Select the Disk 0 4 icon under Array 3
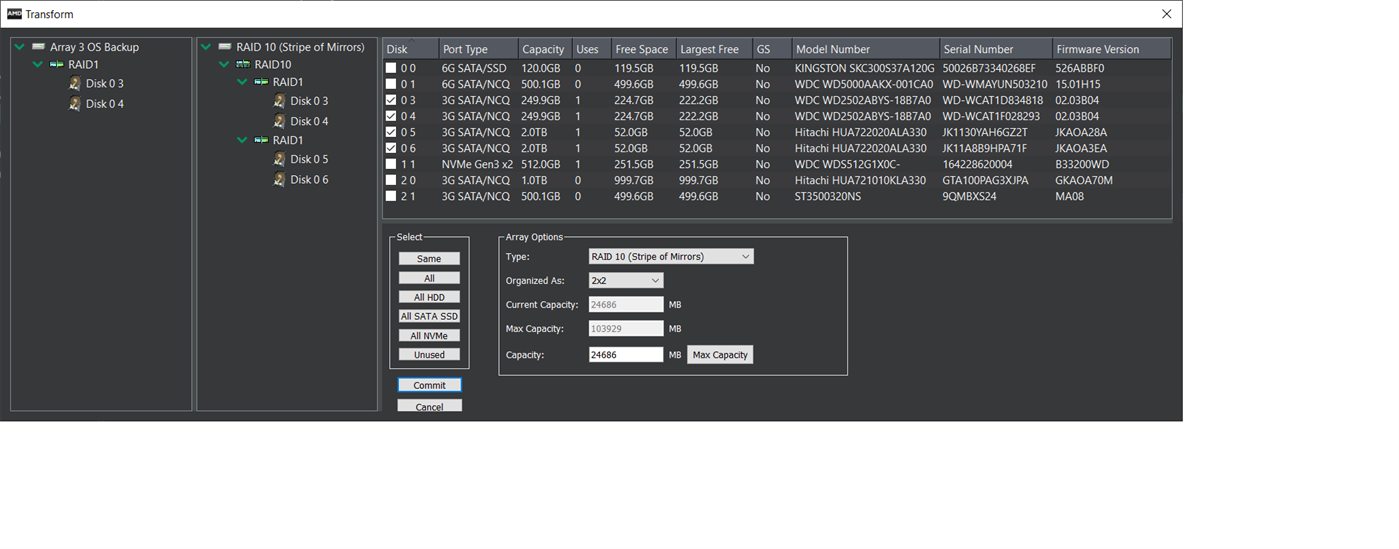The image size is (1399, 549). [x=75, y=104]
